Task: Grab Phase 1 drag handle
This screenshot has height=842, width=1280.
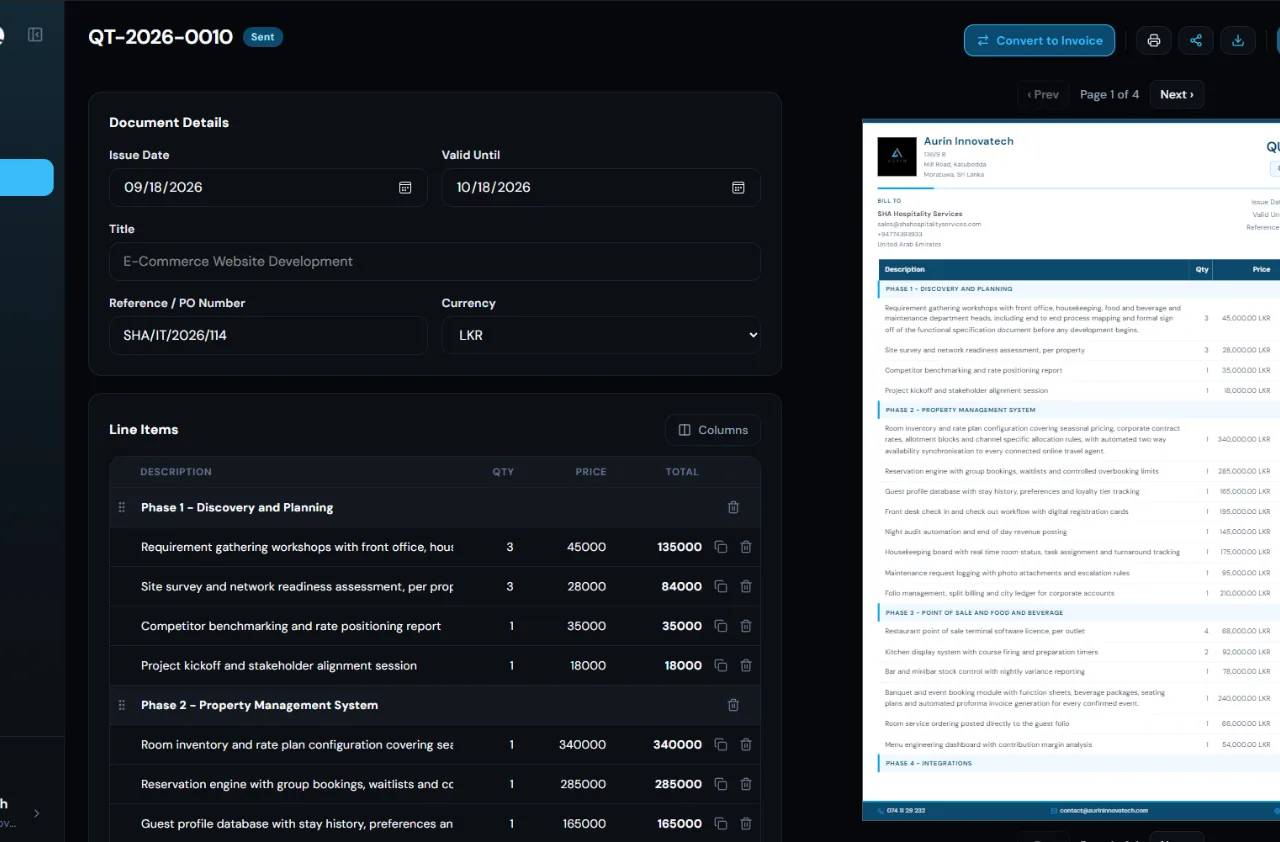Action: click(x=122, y=507)
